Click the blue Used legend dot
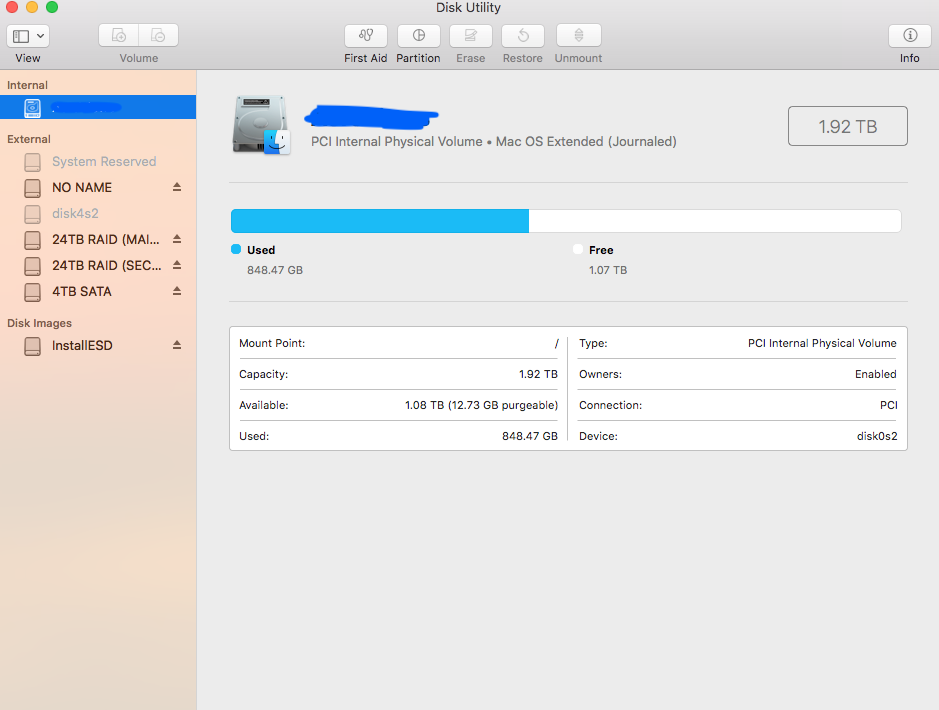The height and width of the screenshot is (710, 939). [236, 249]
